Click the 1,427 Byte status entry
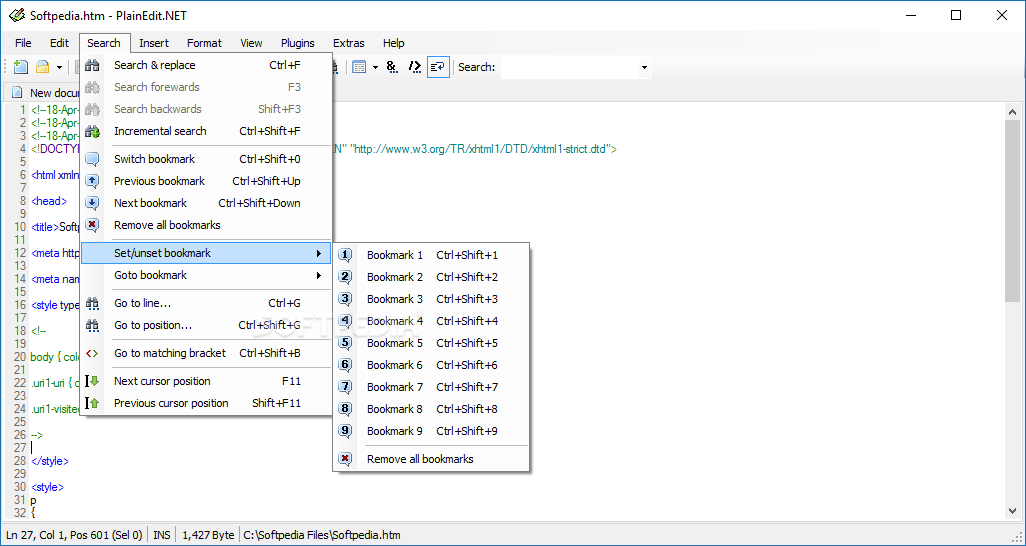Image resolution: width=1026 pixels, height=546 pixels. click(208, 535)
